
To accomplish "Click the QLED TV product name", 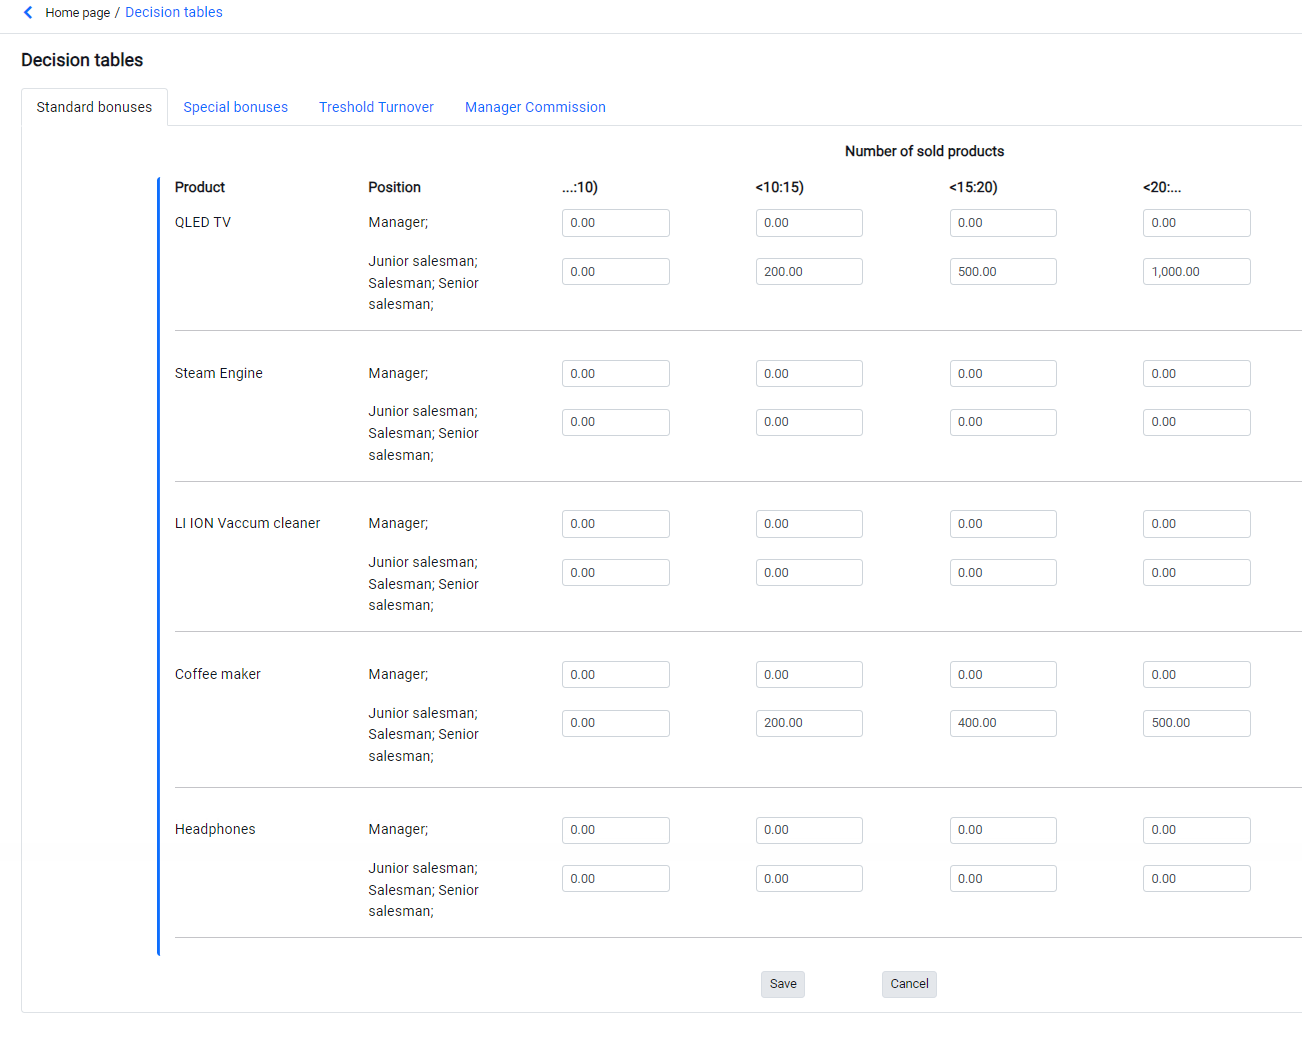I will coord(203,222).
